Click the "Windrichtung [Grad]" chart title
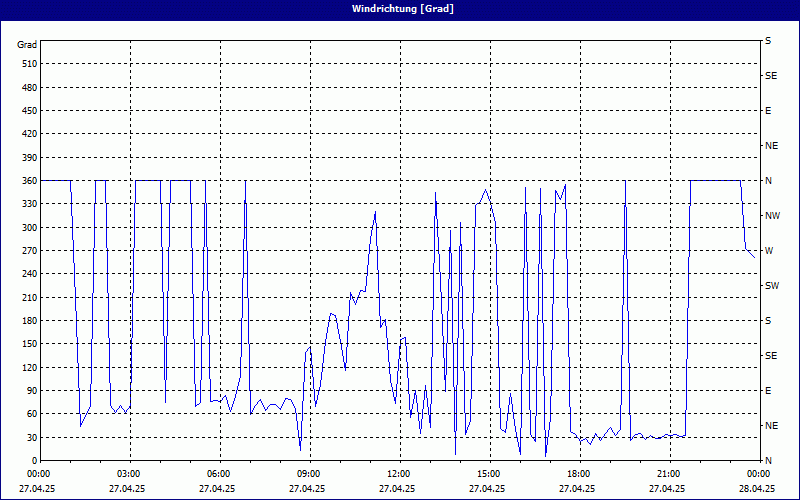This screenshot has width=800, height=500. click(x=399, y=9)
